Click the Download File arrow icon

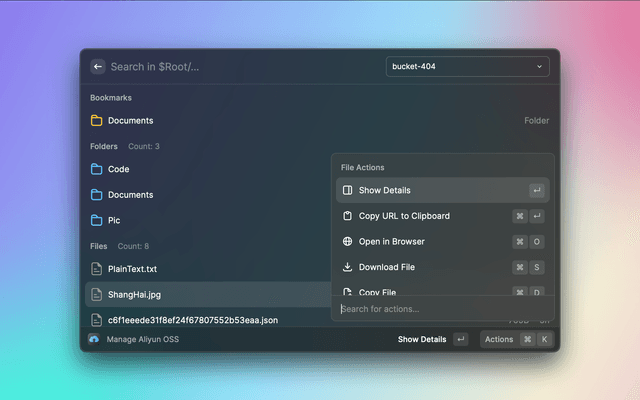(x=347, y=267)
